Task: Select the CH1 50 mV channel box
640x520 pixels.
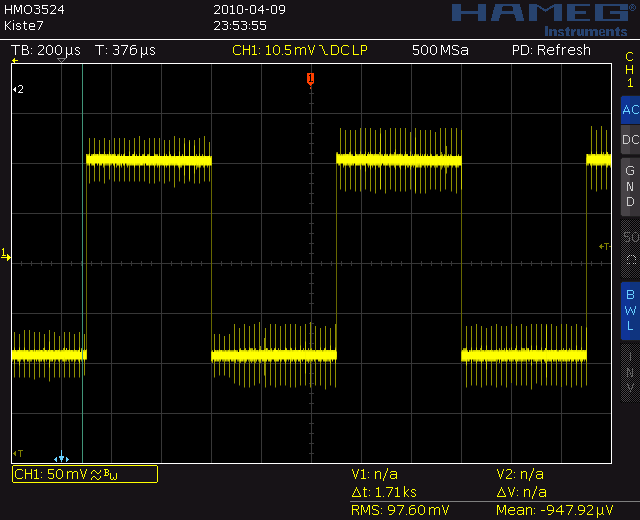Action: 85,474
